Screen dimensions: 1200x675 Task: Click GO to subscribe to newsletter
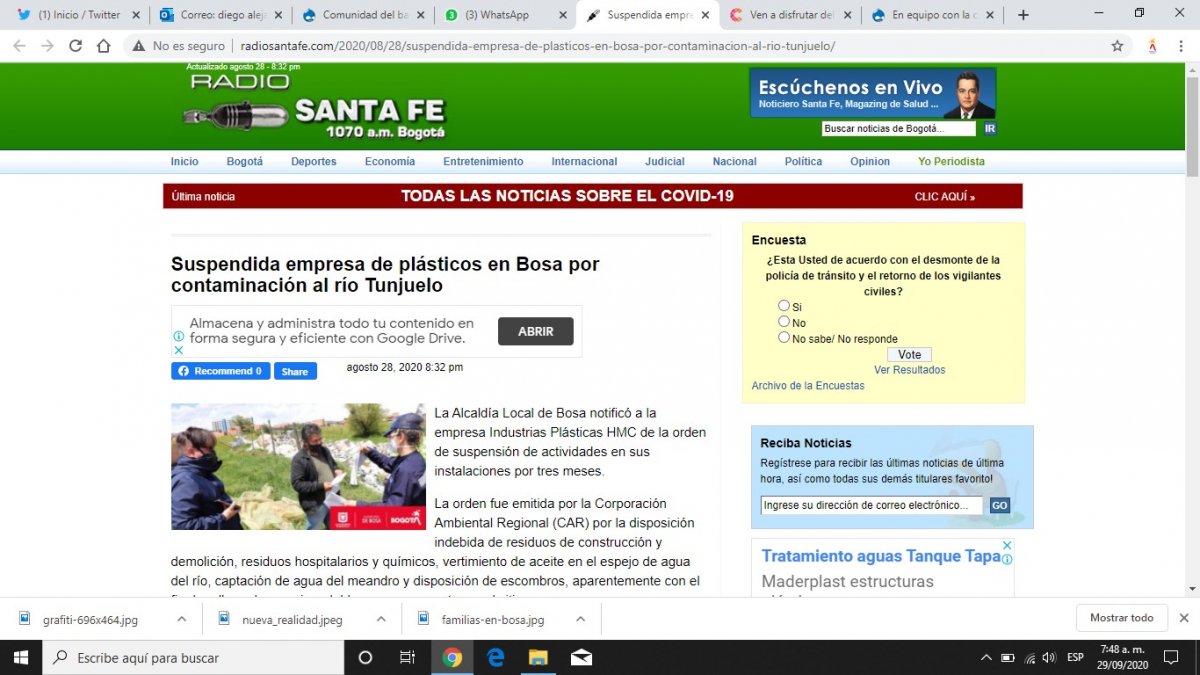click(1000, 506)
